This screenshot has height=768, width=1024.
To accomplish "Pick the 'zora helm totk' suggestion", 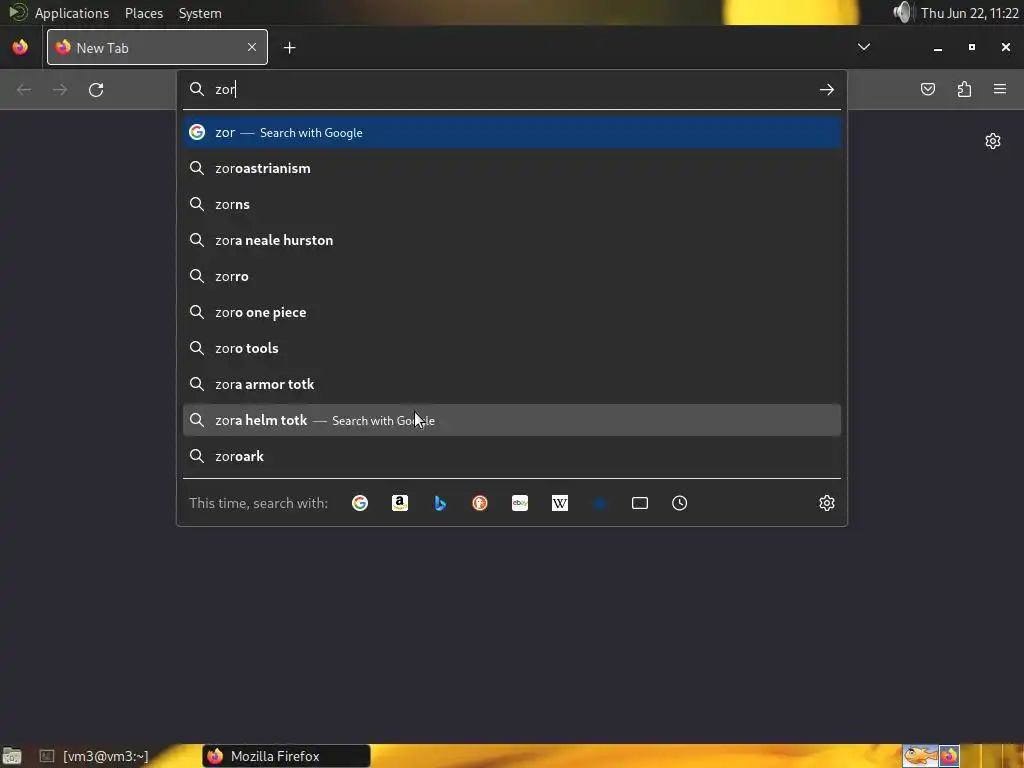I will 511,420.
